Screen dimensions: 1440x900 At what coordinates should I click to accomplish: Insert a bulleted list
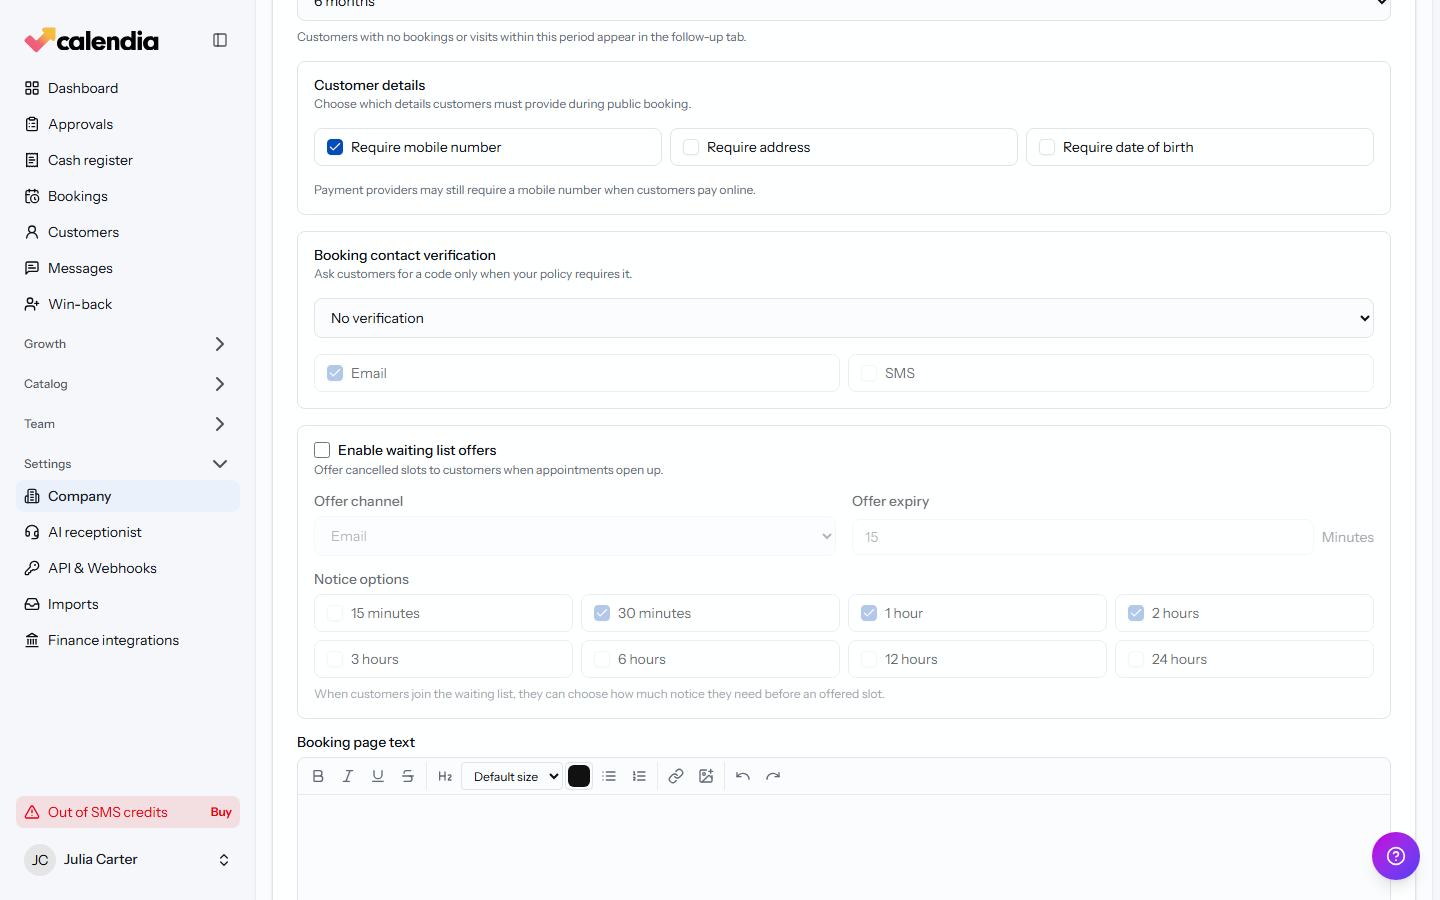tap(609, 776)
